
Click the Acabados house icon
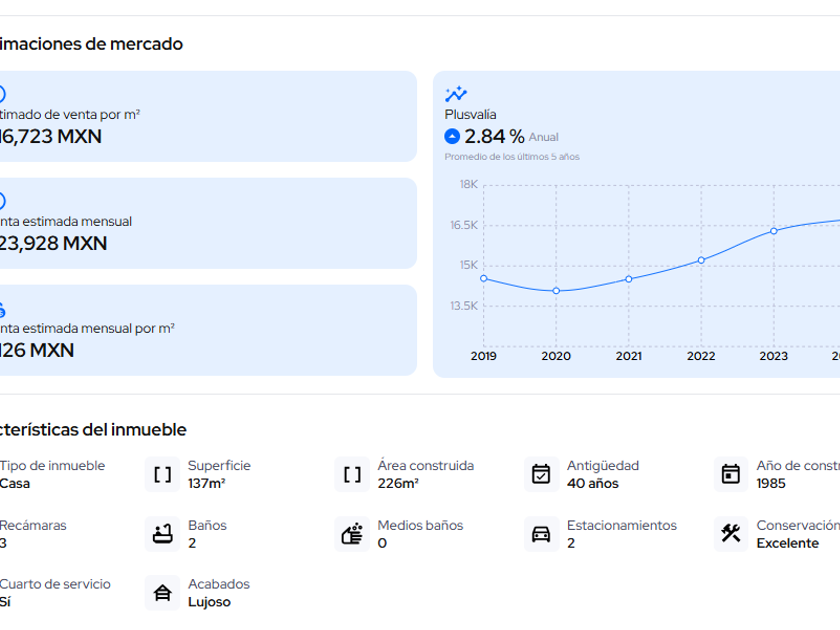(x=162, y=593)
